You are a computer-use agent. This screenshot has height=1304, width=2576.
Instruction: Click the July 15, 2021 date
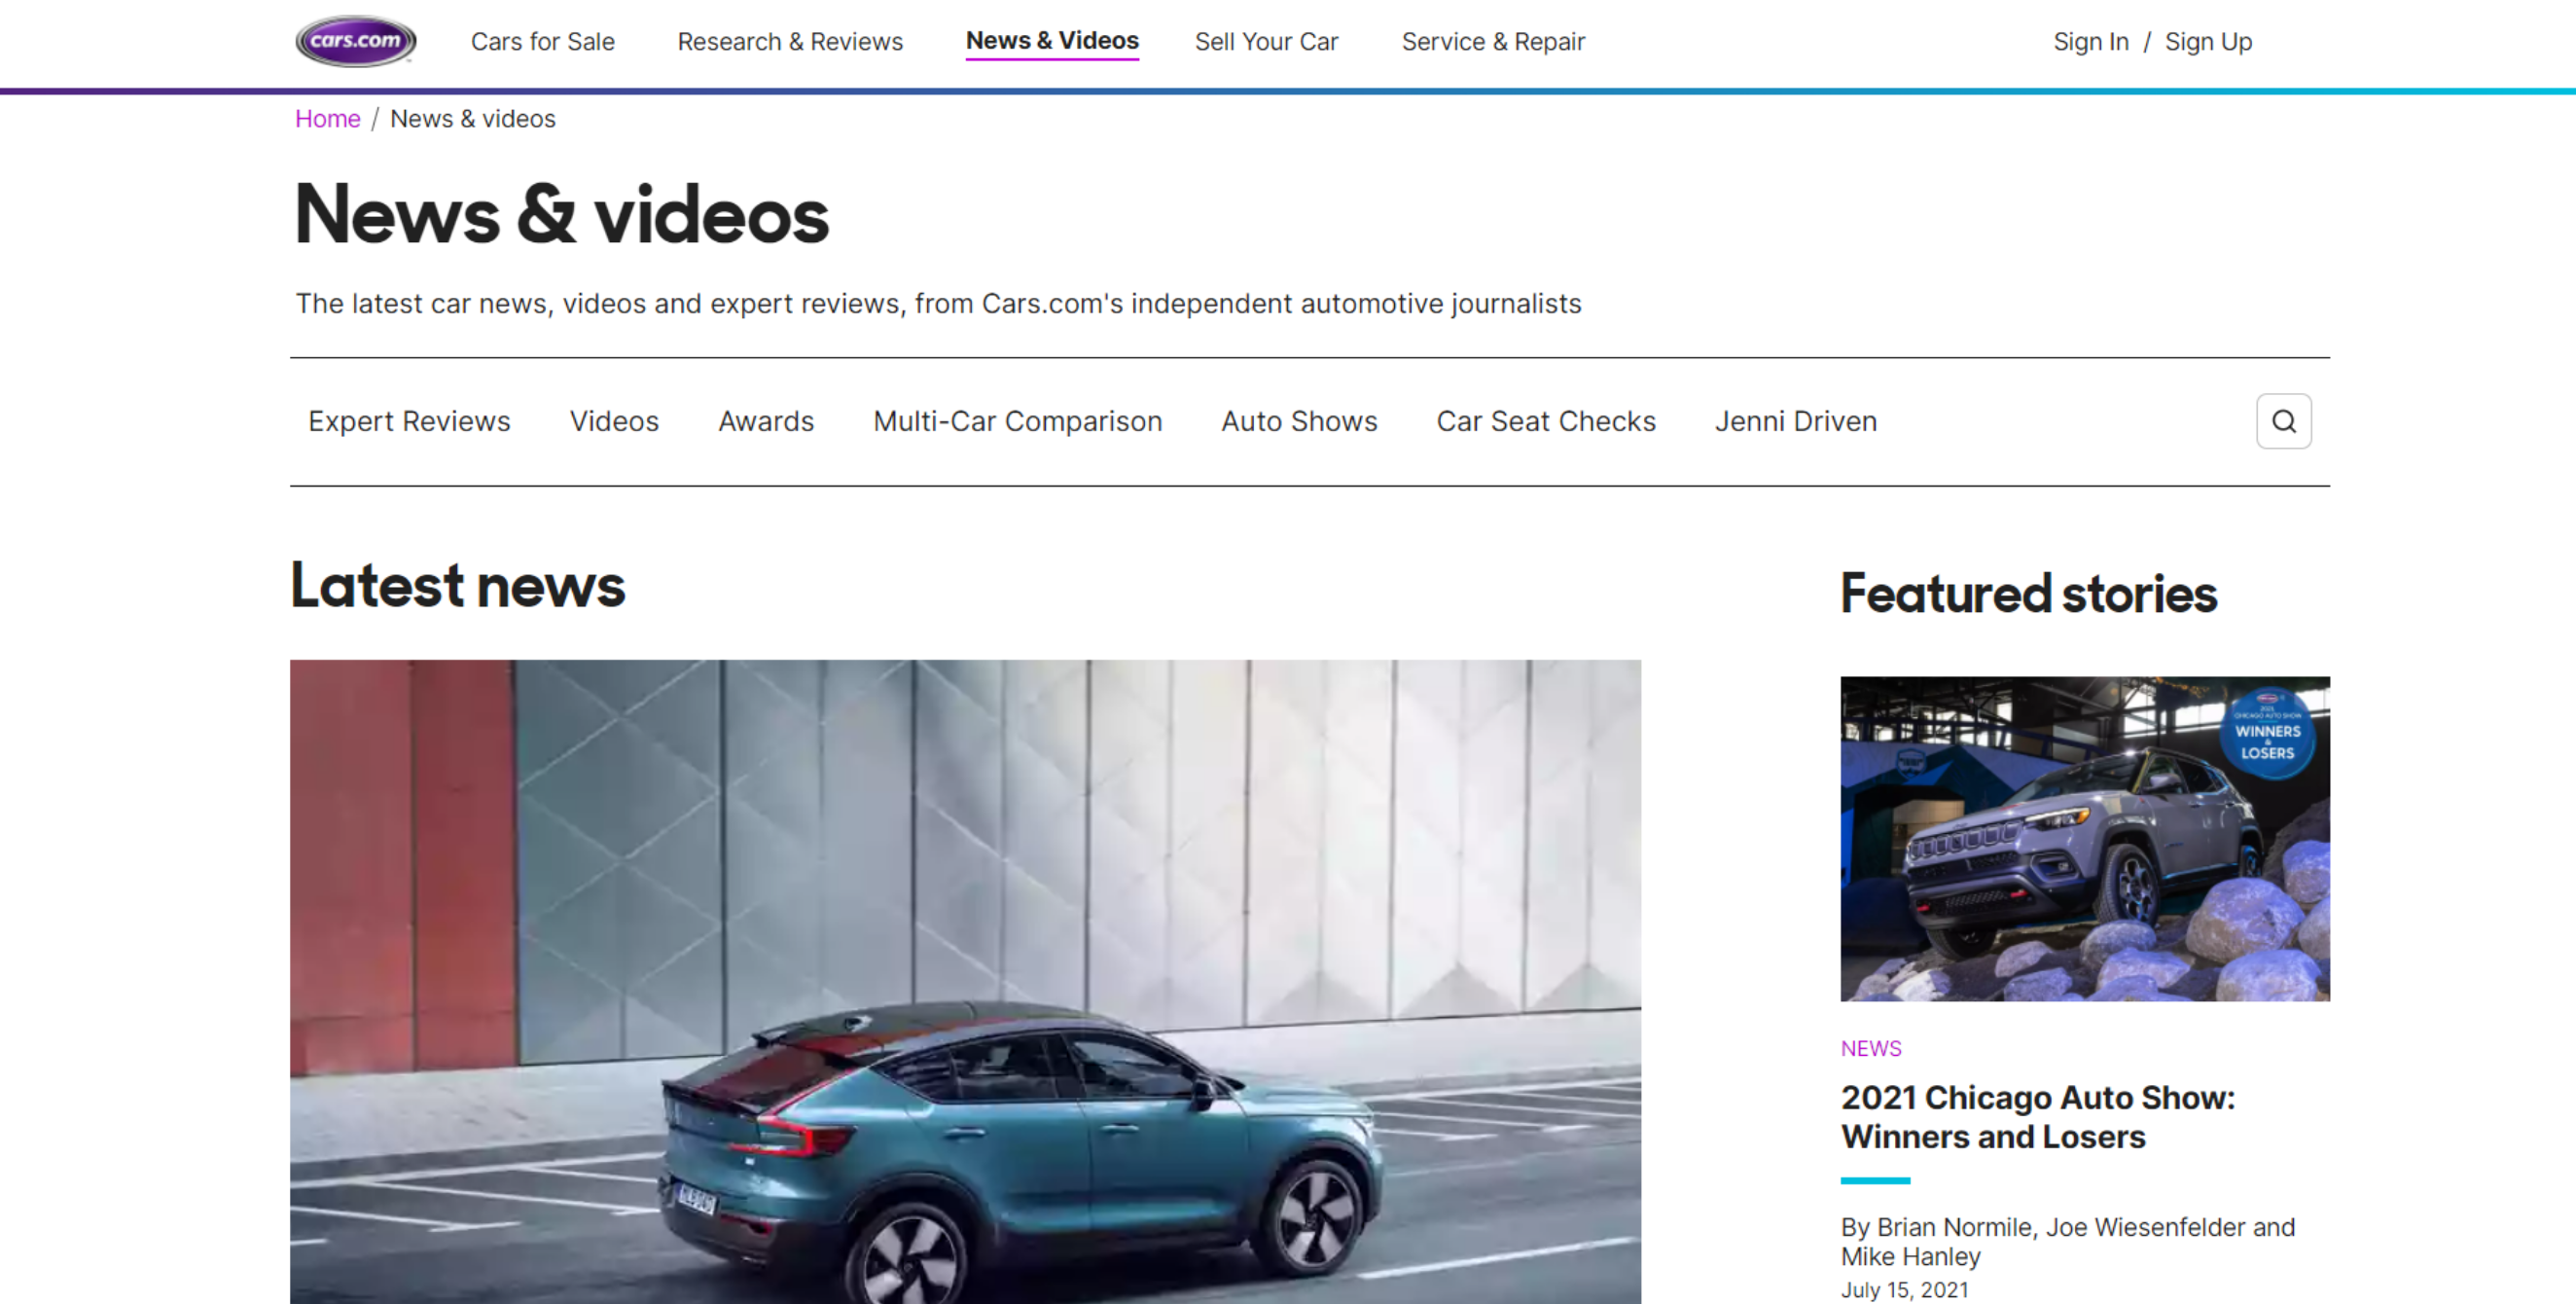coord(1904,1290)
